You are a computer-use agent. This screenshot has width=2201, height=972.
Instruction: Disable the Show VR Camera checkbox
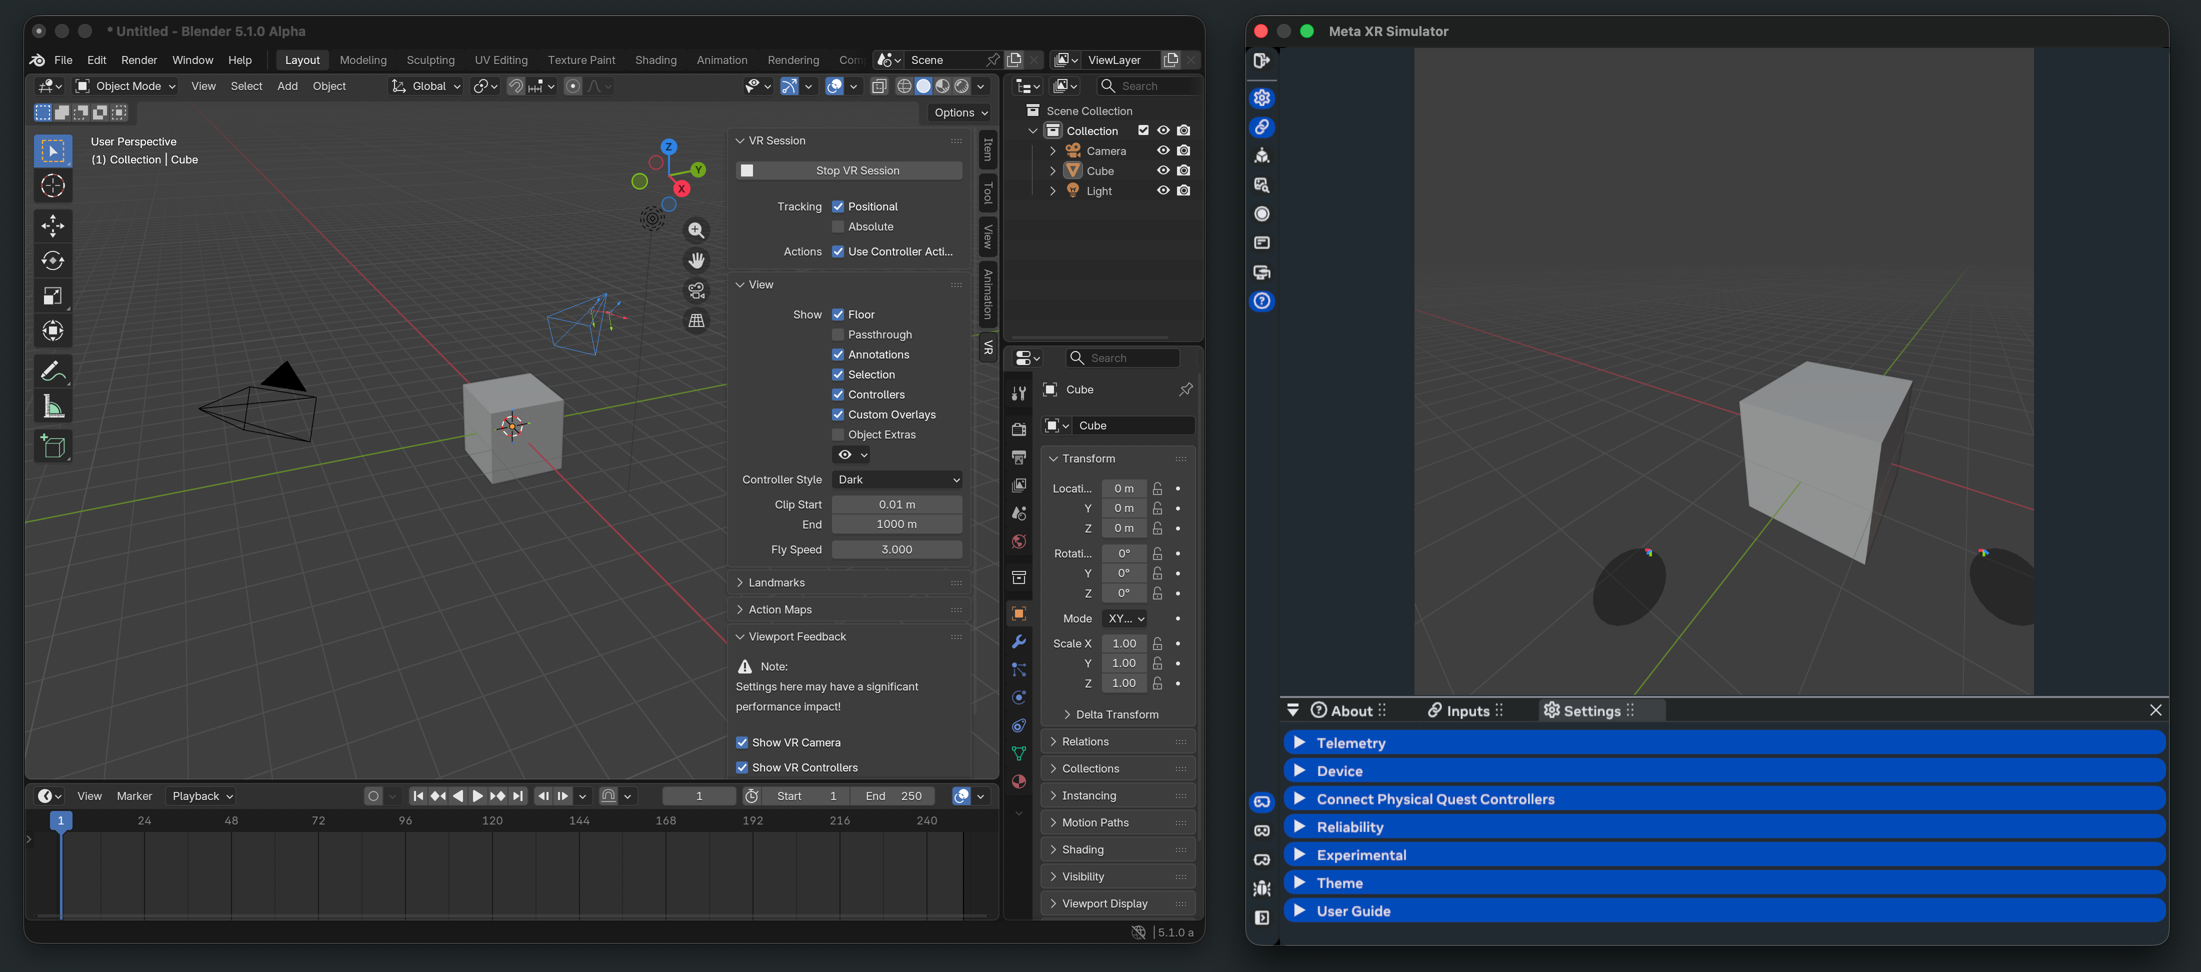click(x=742, y=743)
